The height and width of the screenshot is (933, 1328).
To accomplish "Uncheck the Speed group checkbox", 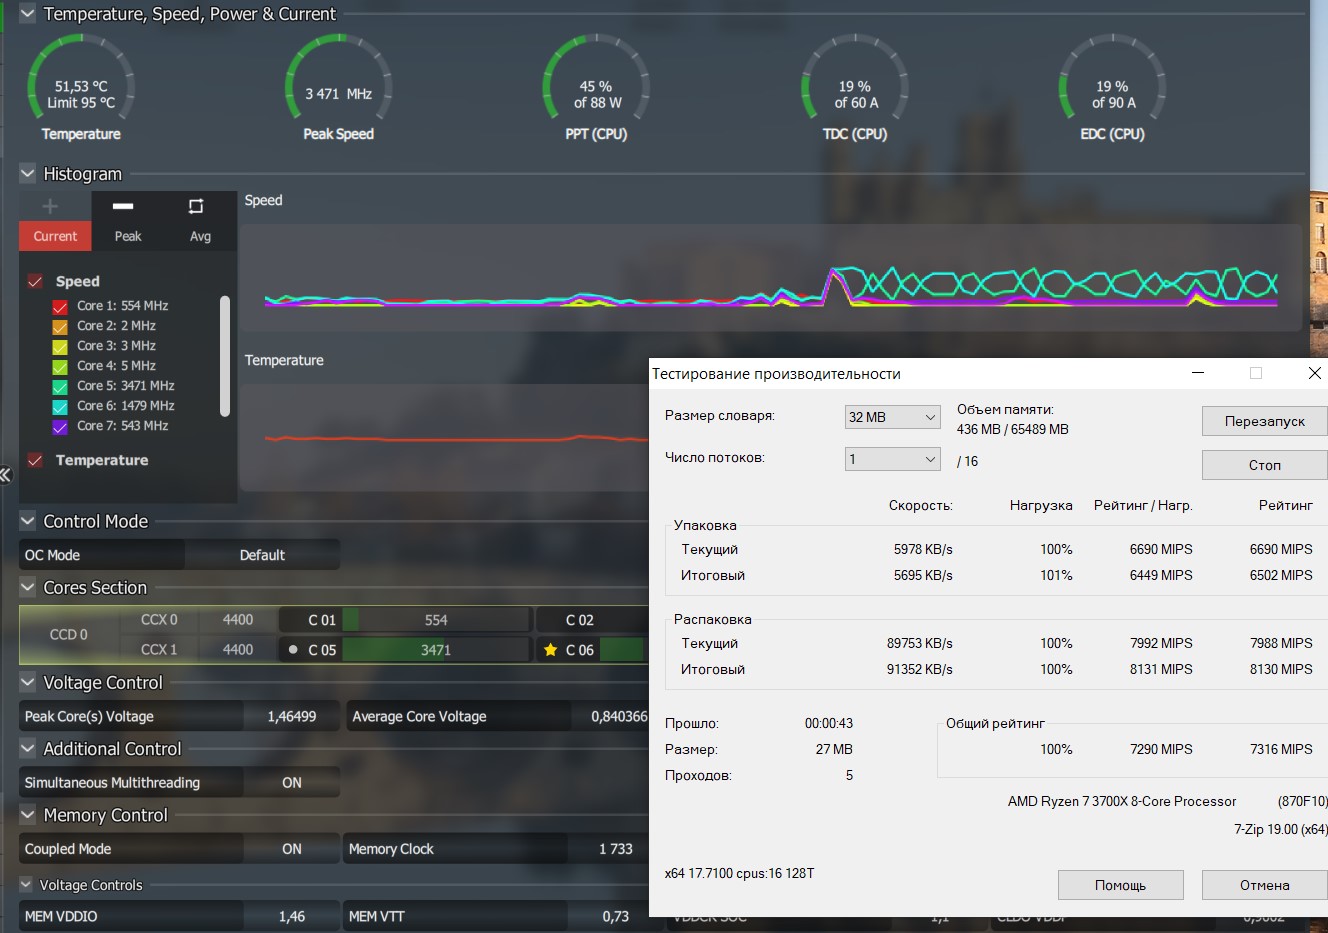I will click(35, 282).
